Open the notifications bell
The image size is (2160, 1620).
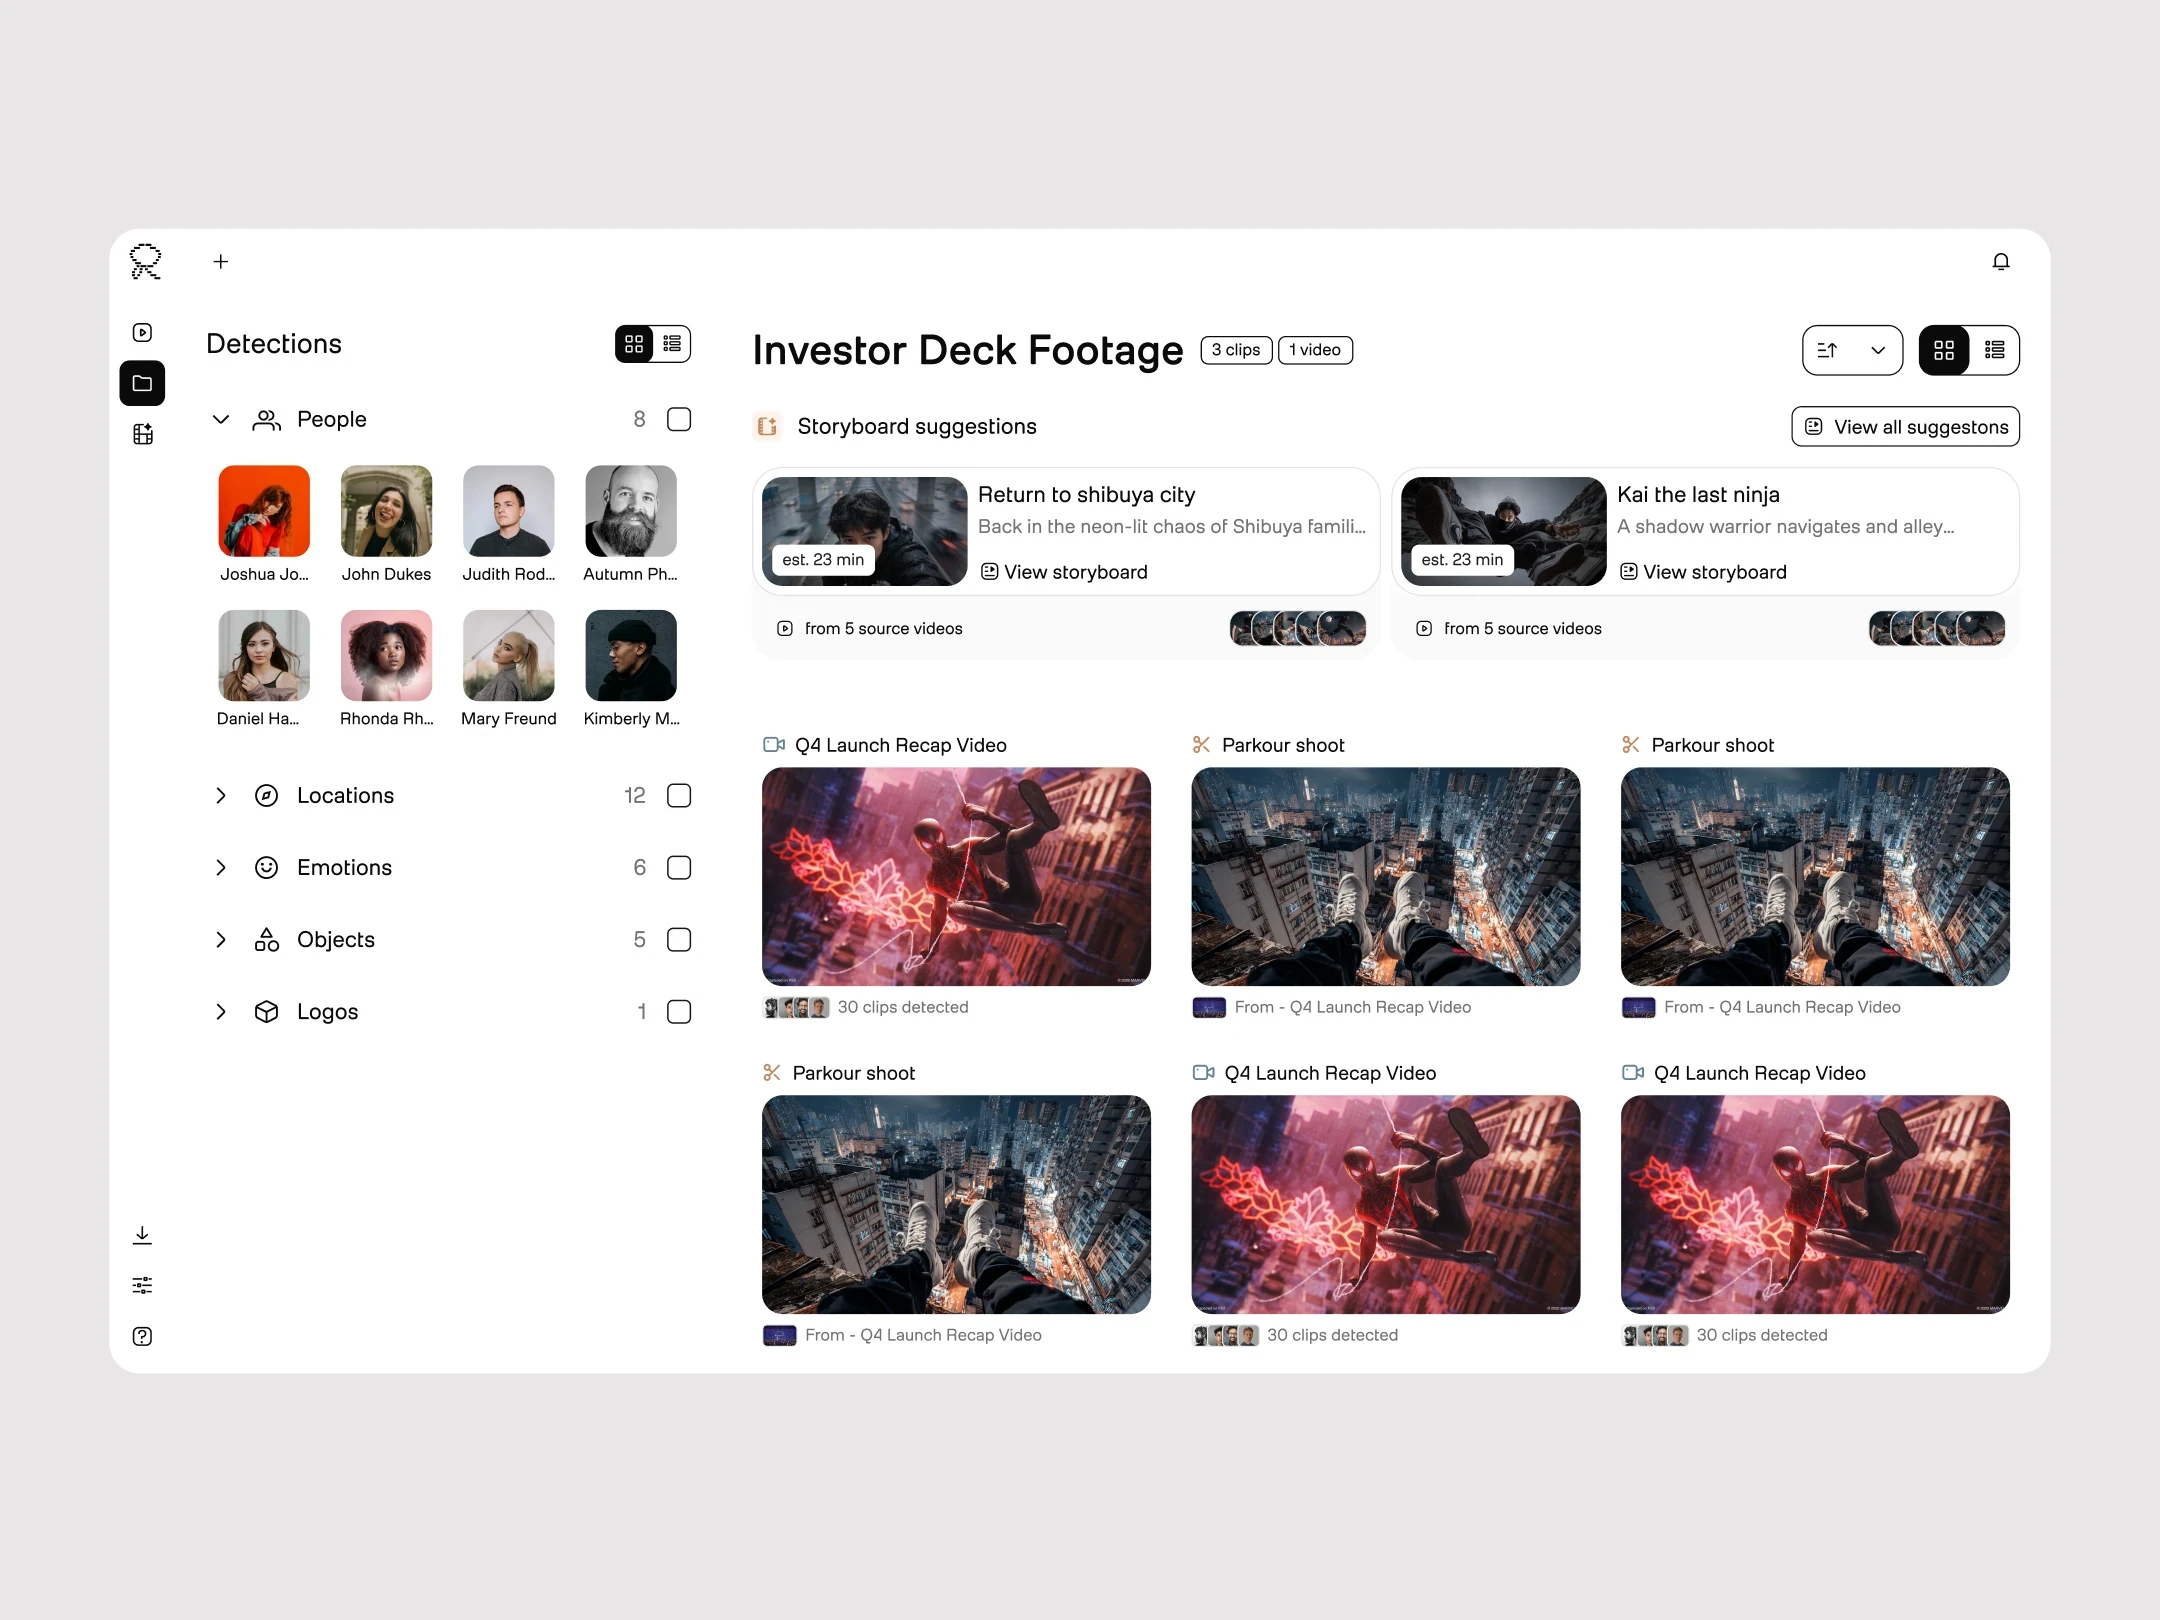[x=2000, y=262]
